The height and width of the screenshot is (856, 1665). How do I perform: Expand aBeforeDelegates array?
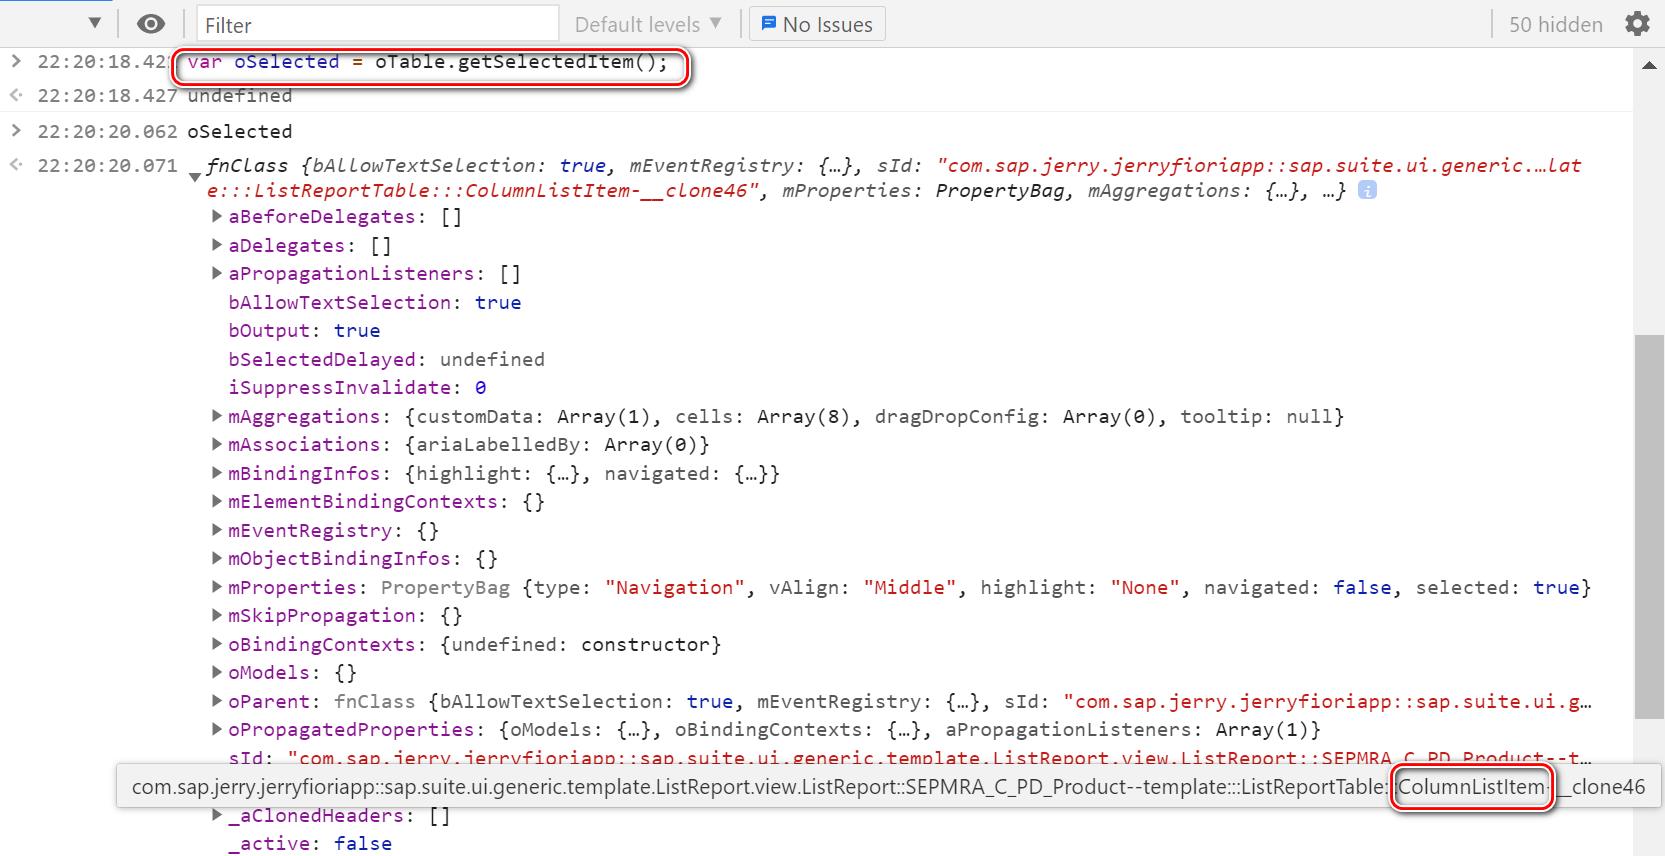click(x=217, y=216)
